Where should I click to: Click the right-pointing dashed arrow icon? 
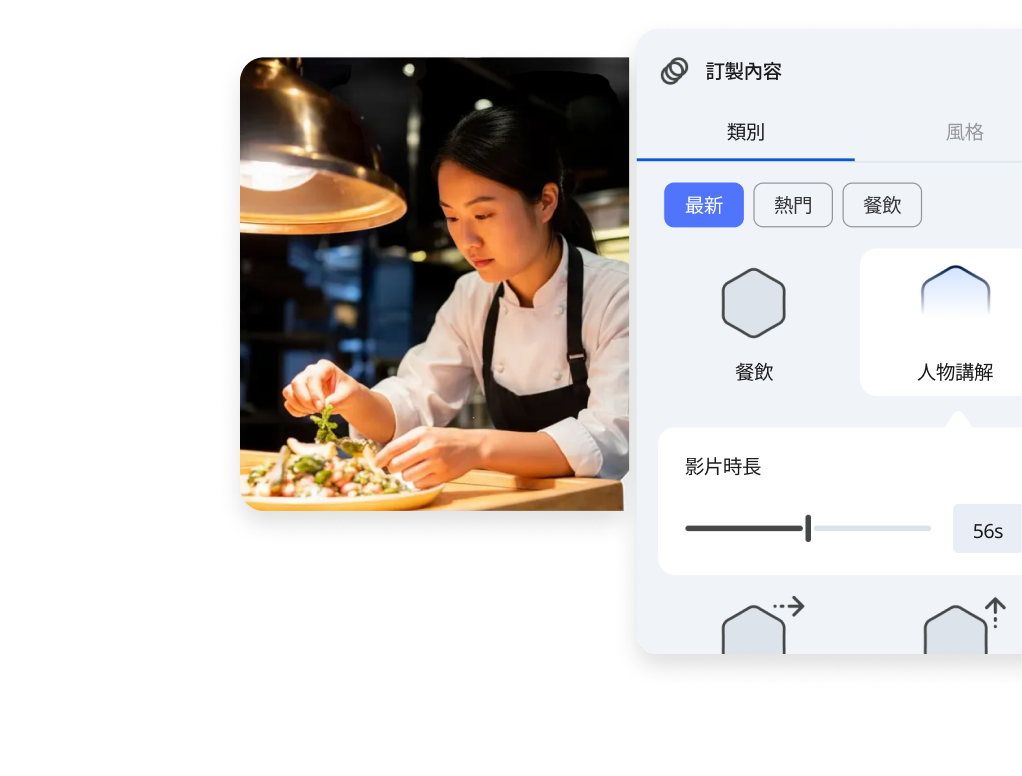point(789,607)
